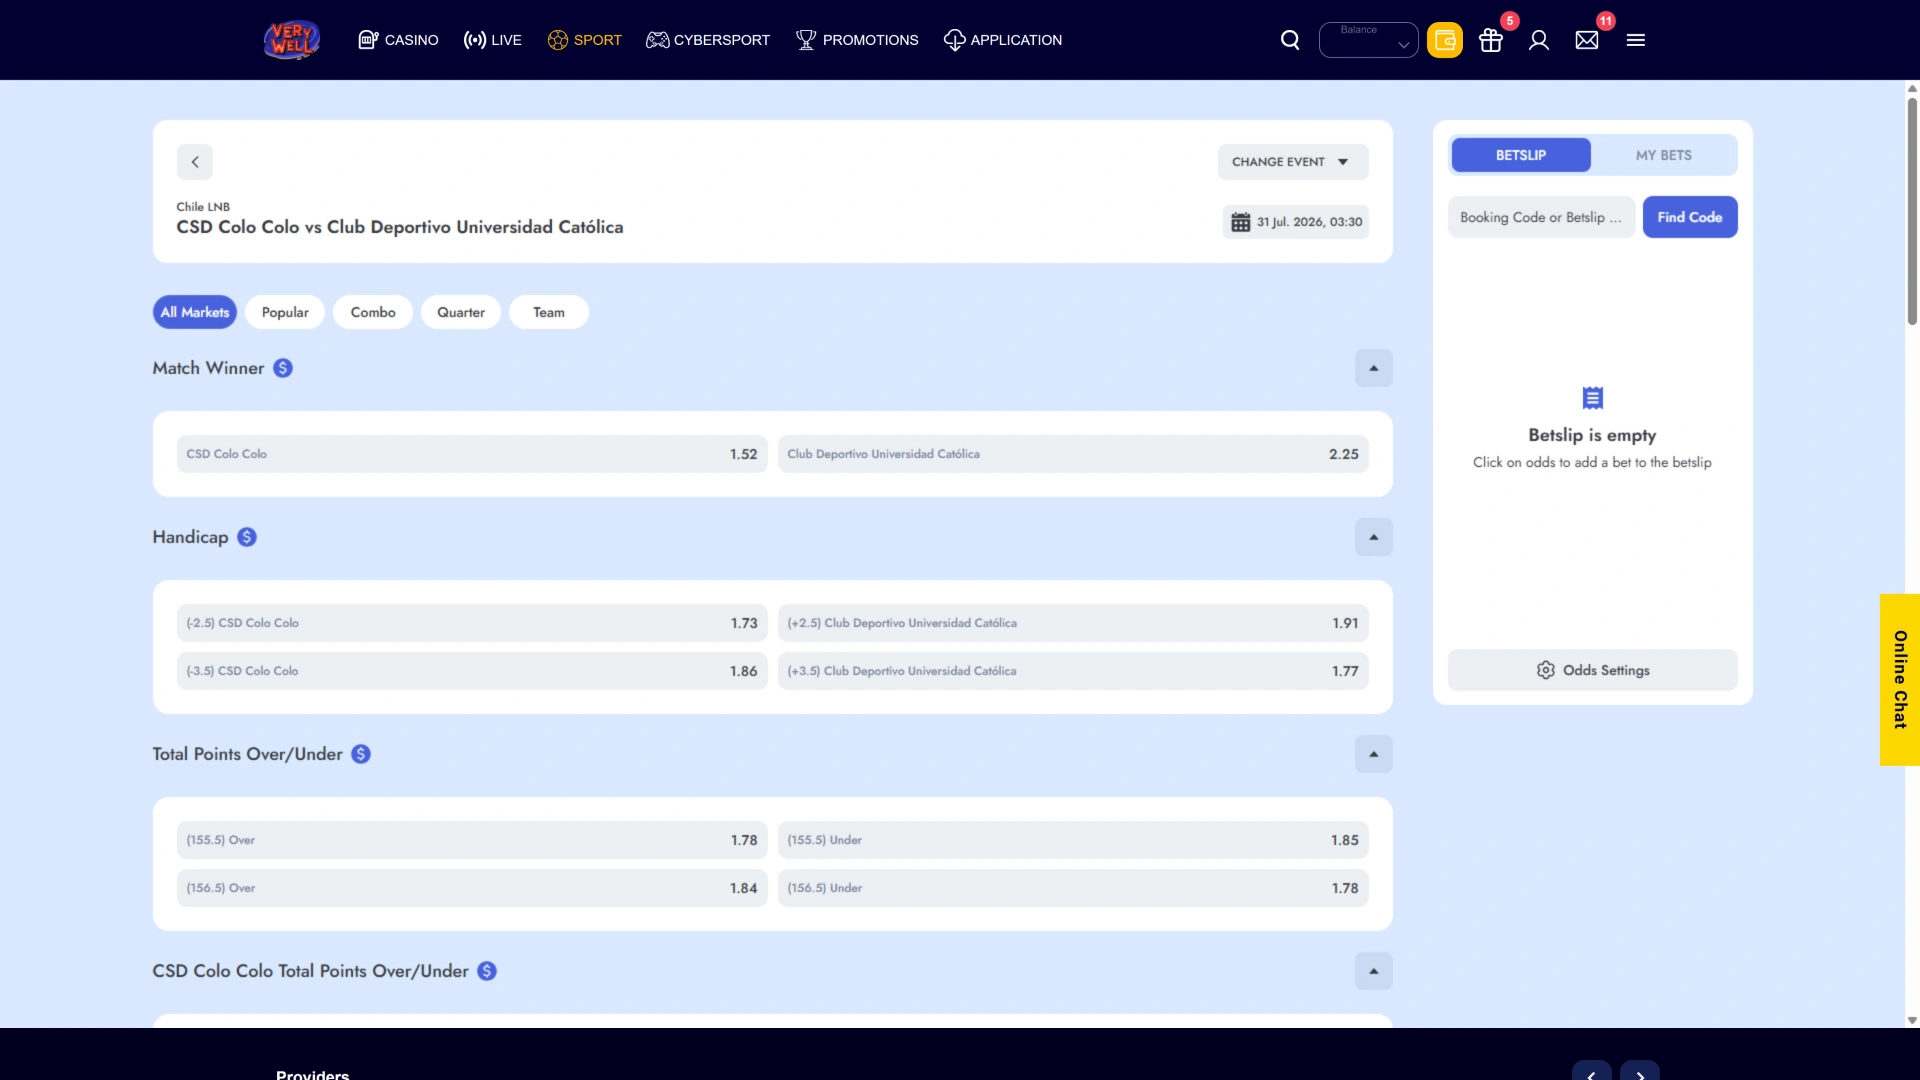
Task: Open the envelope messages icon
Action: tap(1587, 40)
